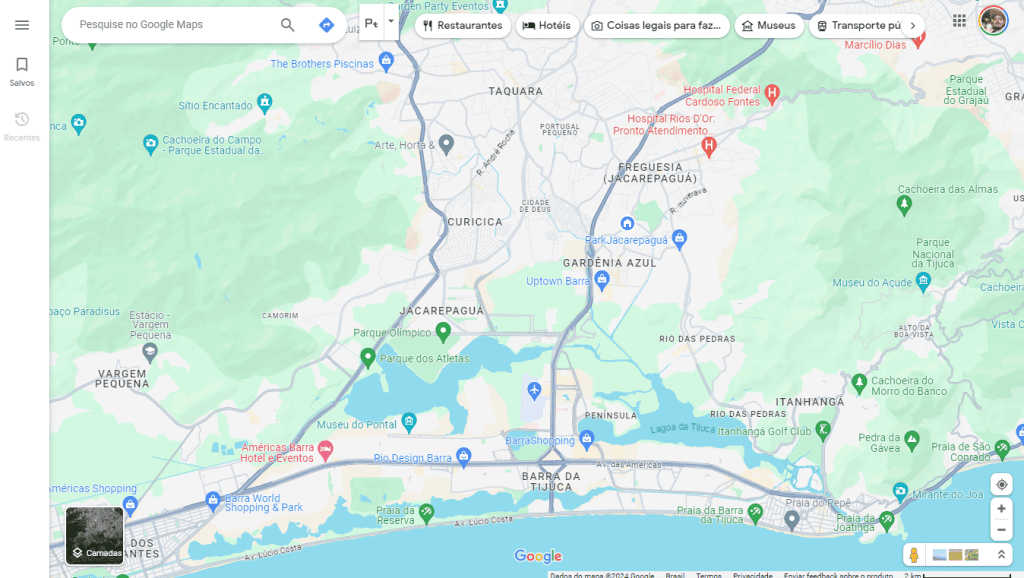
Task: Click the language input tool button
Action: tap(371, 24)
